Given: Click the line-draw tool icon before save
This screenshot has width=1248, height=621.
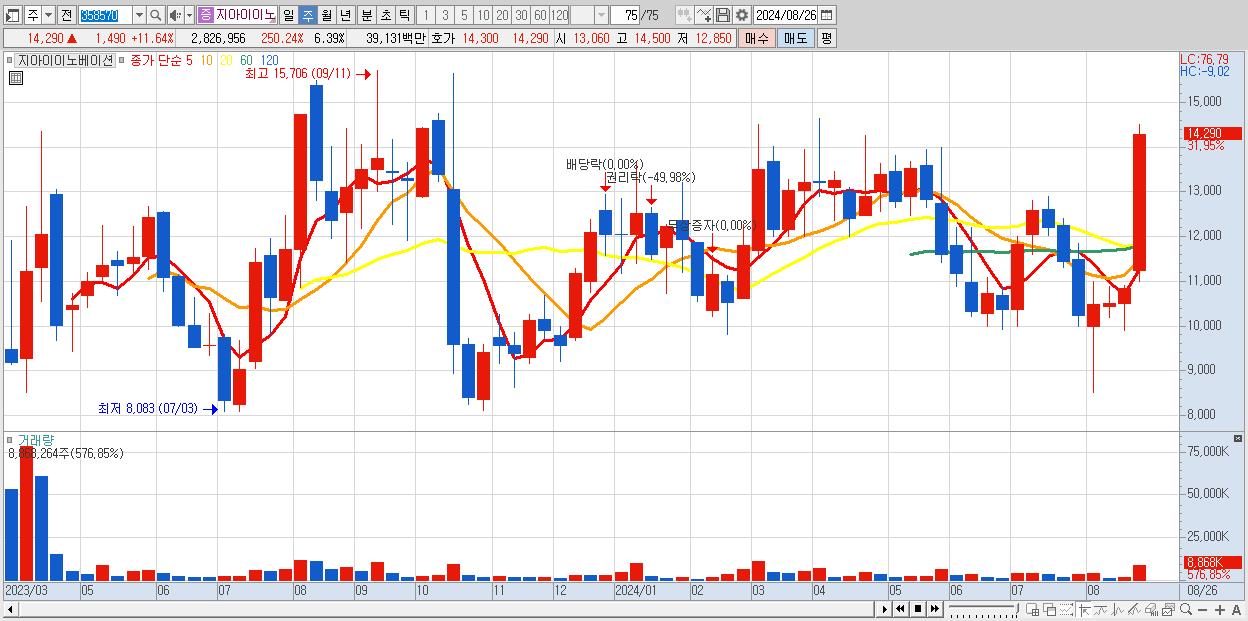Looking at the screenshot, I should tap(704, 15).
